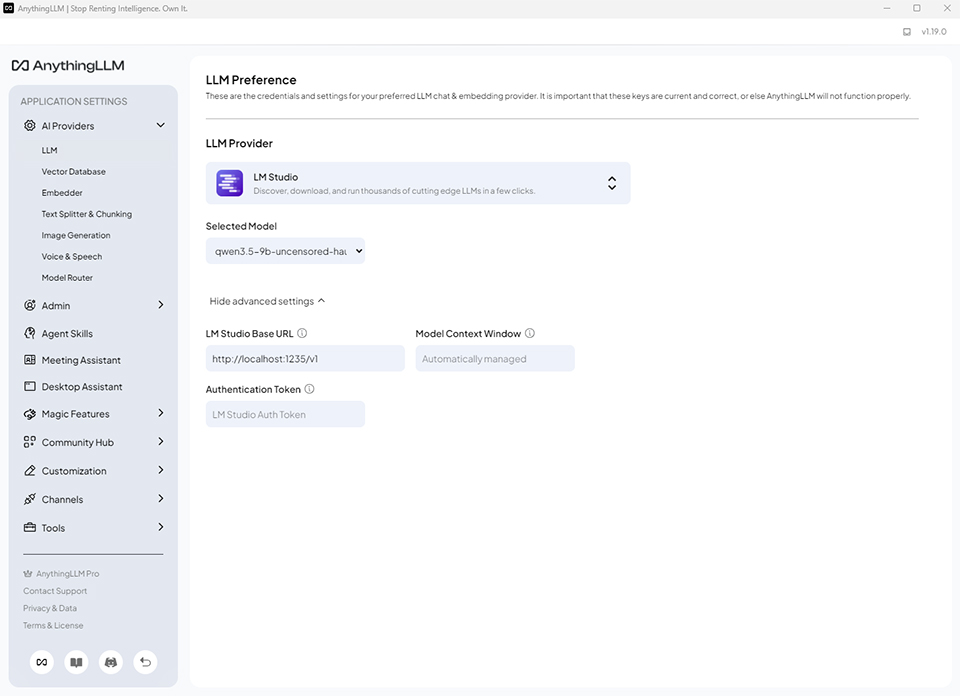This screenshot has height=696, width=960.
Task: Expand the Channels chevron
Action: point(160,498)
